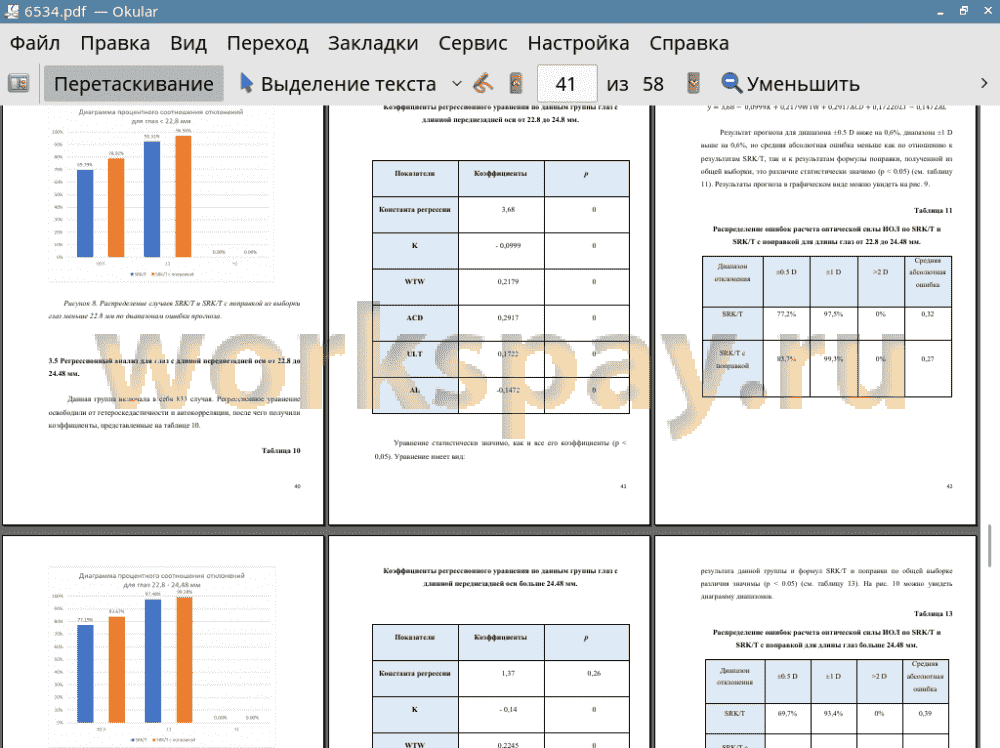
Task: Click the vertical document scrollbar handle
Action: 989,545
